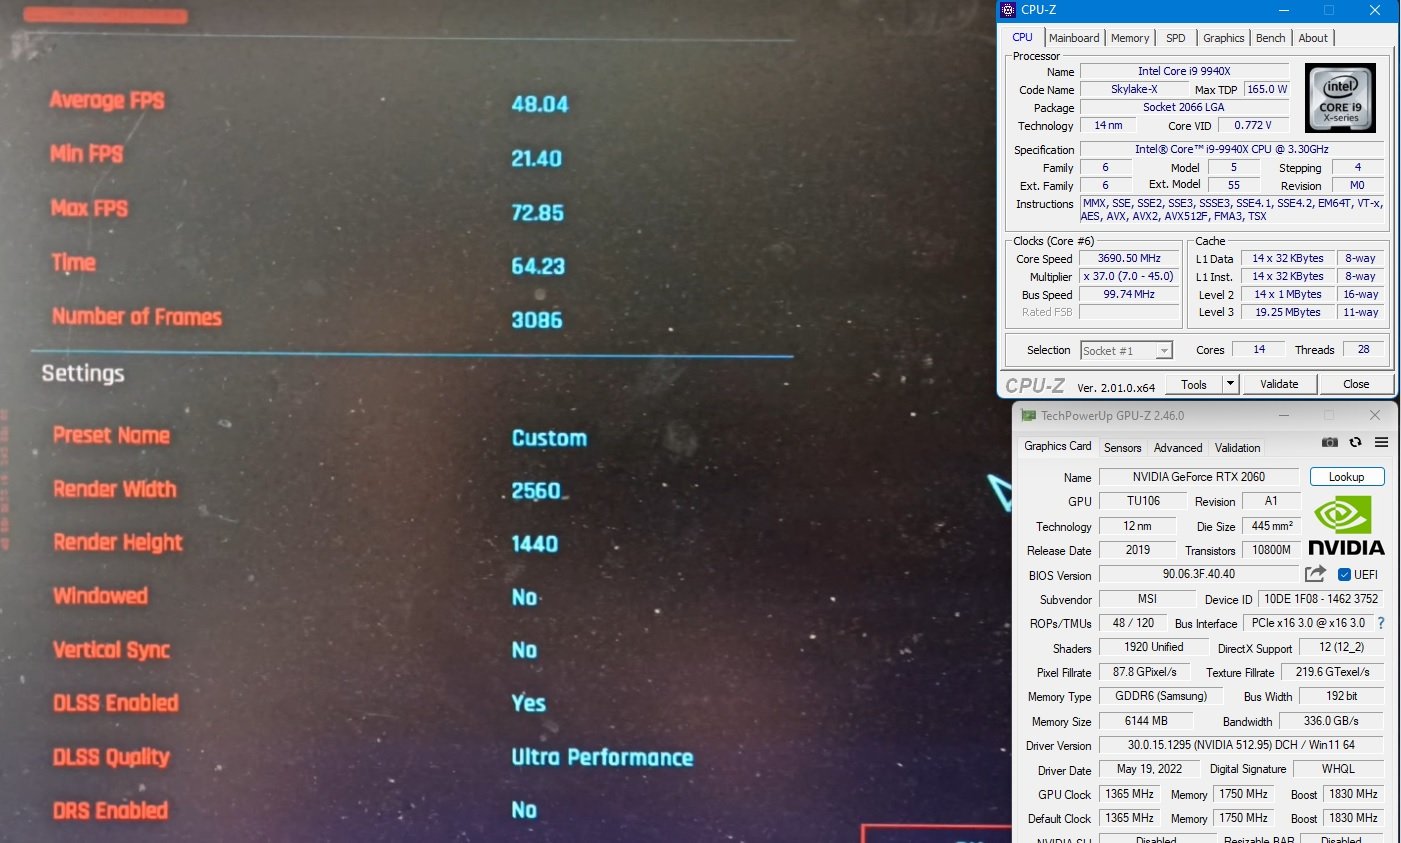
Task: Click the Package value Socket 2066 LGA
Action: 1184,107
